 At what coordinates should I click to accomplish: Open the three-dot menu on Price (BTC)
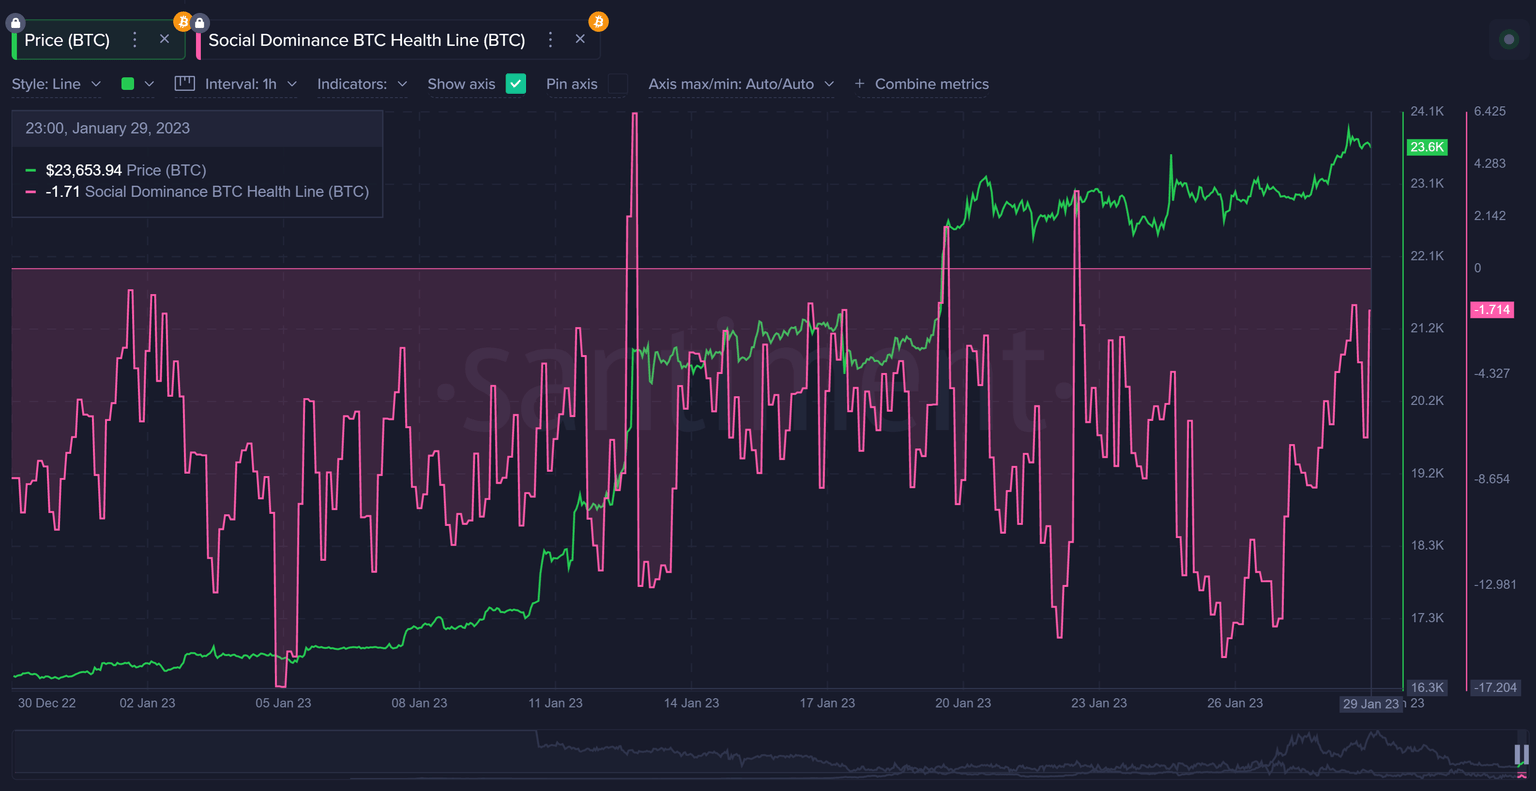click(135, 40)
